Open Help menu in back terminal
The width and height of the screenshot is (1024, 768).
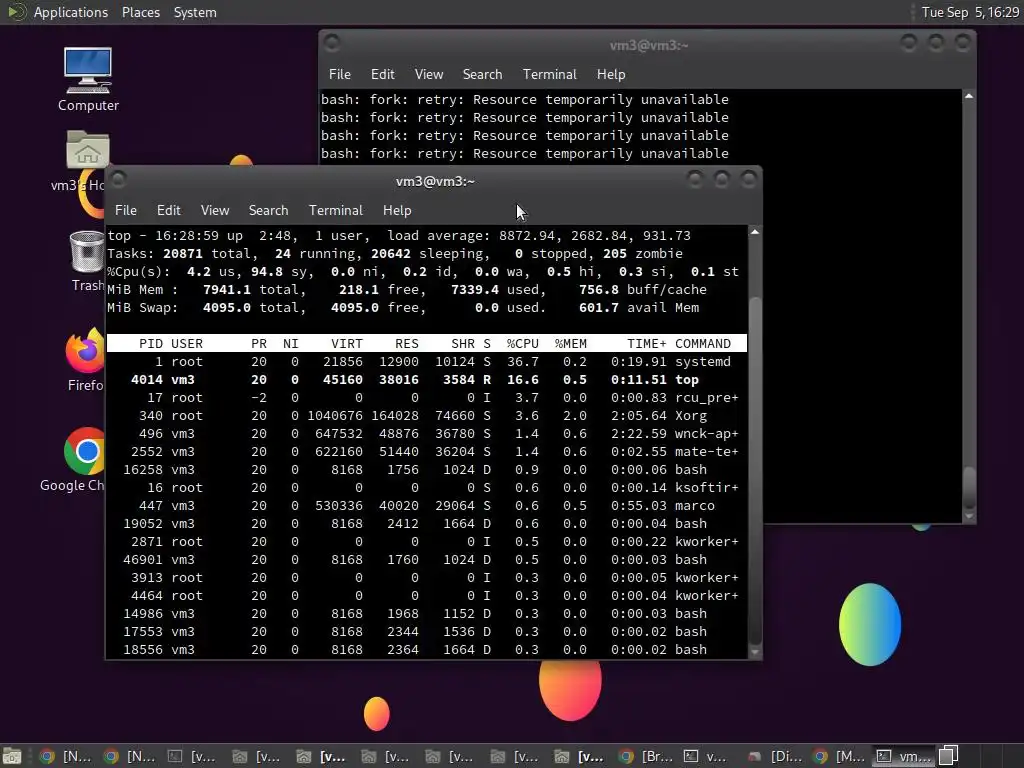pos(611,74)
